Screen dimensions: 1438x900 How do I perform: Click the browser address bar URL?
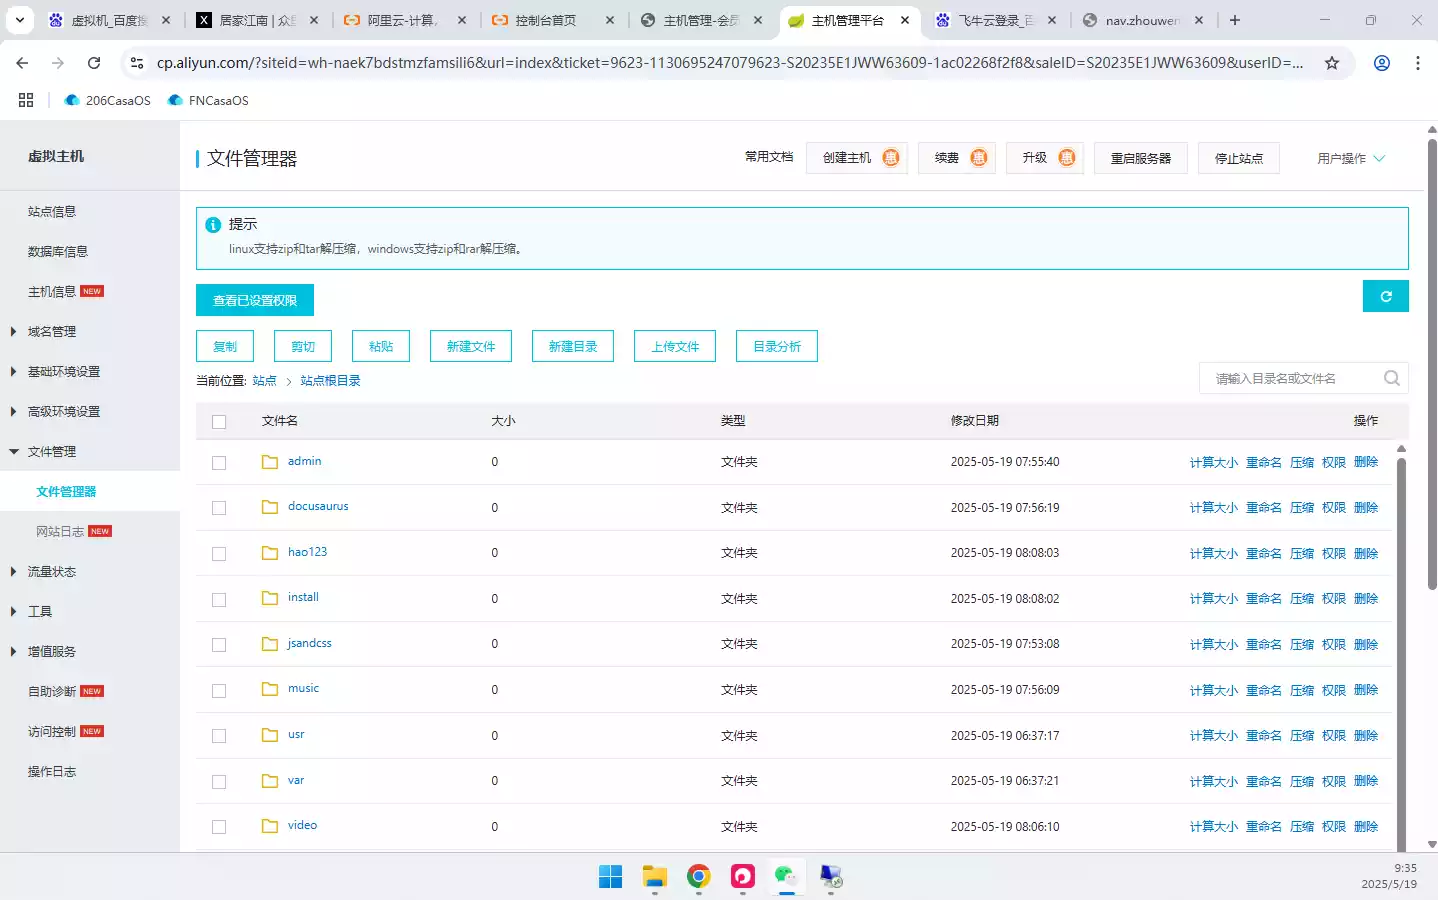(x=730, y=63)
